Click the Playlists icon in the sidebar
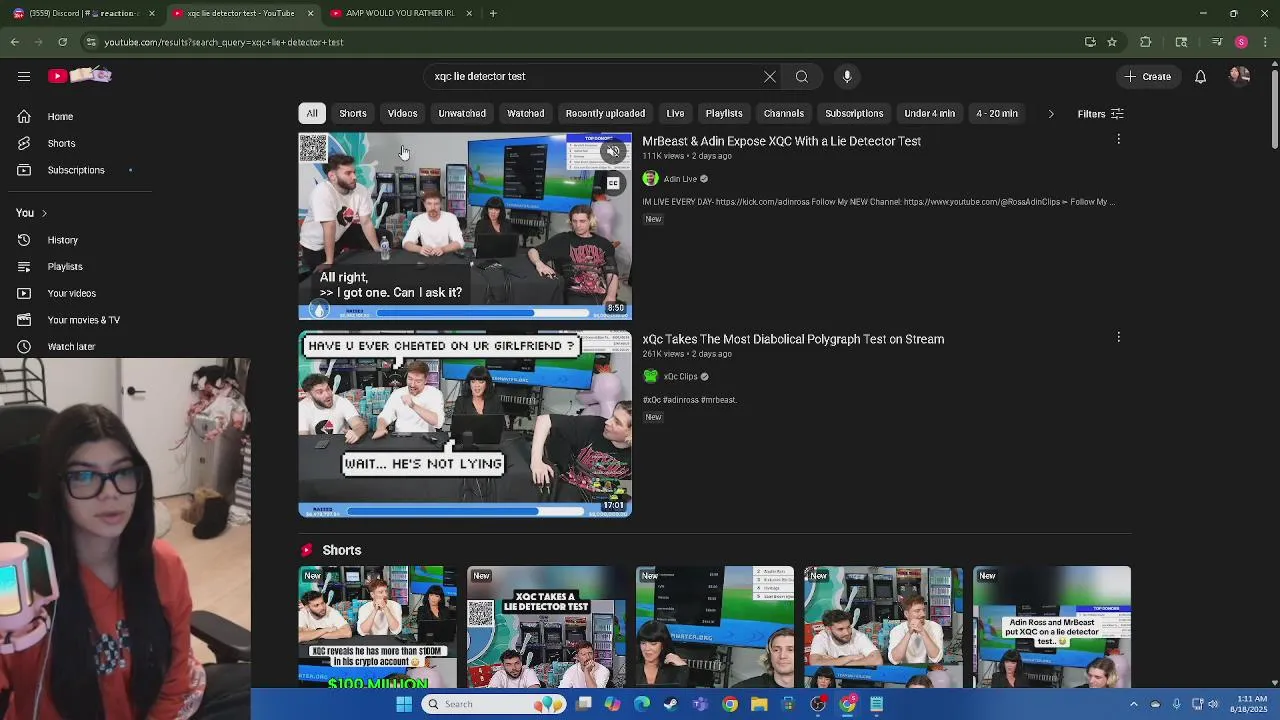This screenshot has width=1280, height=720. tap(24, 266)
